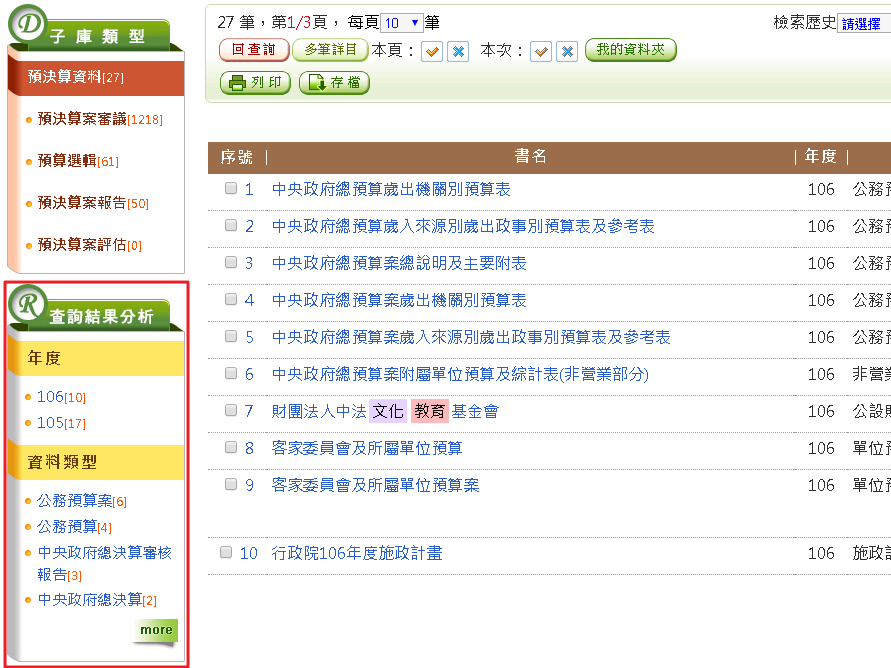Check the box for record 1
The height and width of the screenshot is (668, 891).
click(231, 189)
